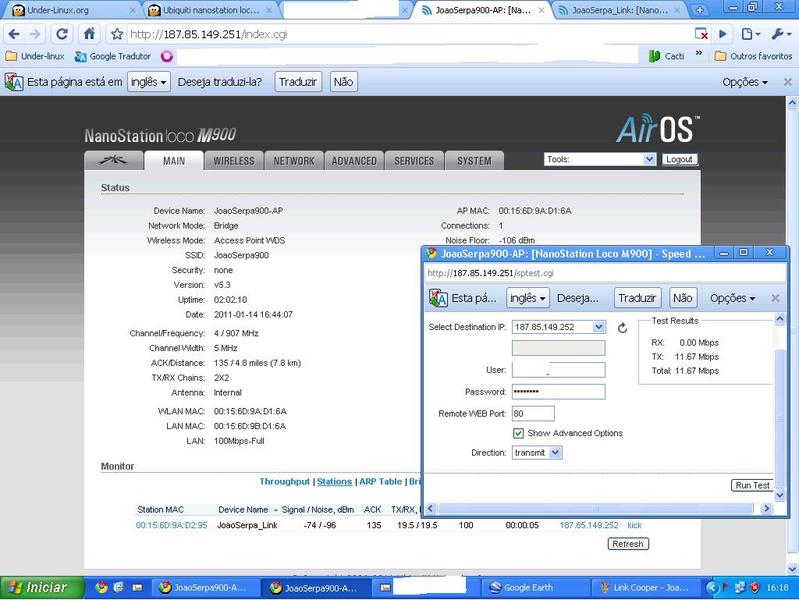This screenshot has width=799, height=600.
Task: Click station MAC 00:15:6D:9A:D2:95 link
Action: [x=171, y=525]
